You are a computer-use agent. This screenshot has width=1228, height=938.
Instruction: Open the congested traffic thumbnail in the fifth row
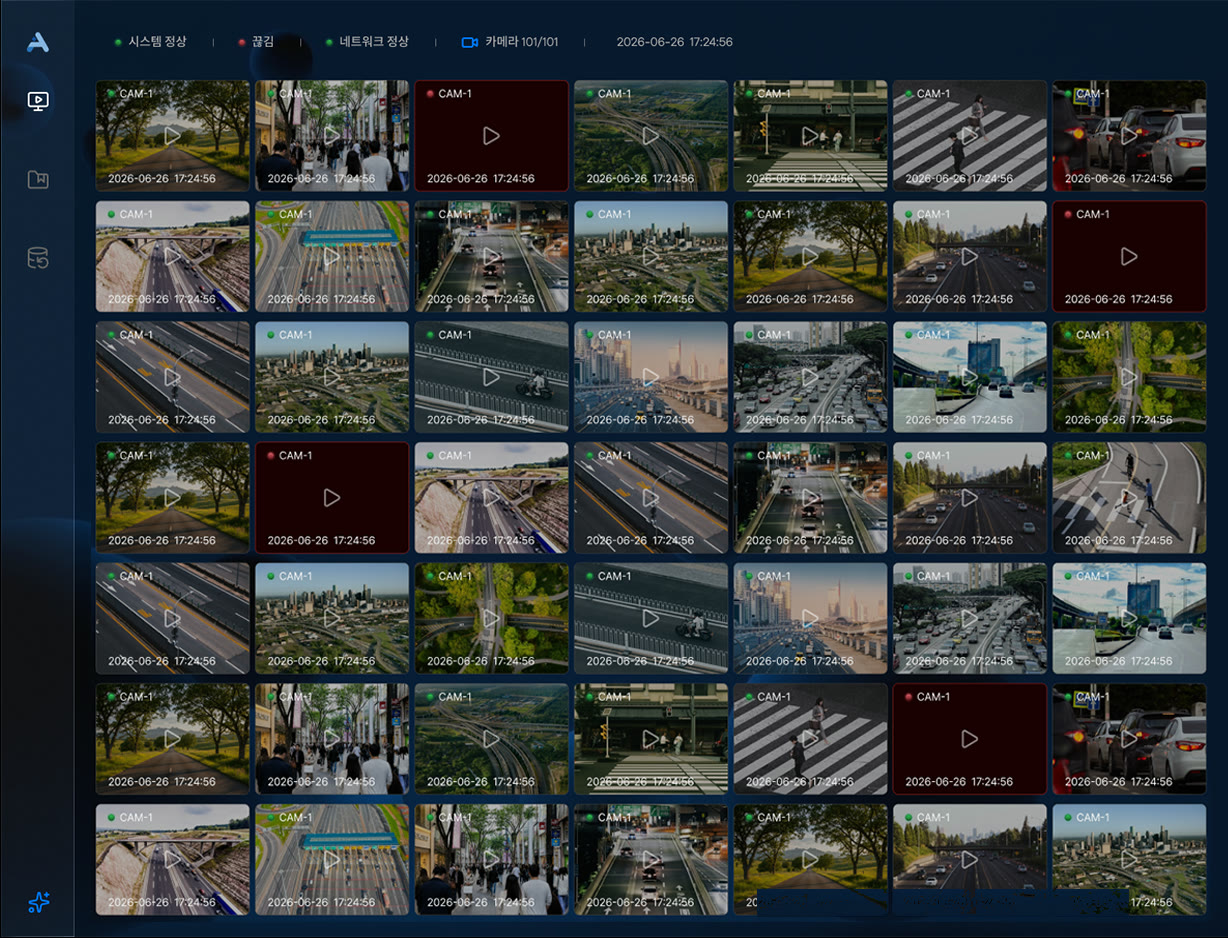coord(969,618)
